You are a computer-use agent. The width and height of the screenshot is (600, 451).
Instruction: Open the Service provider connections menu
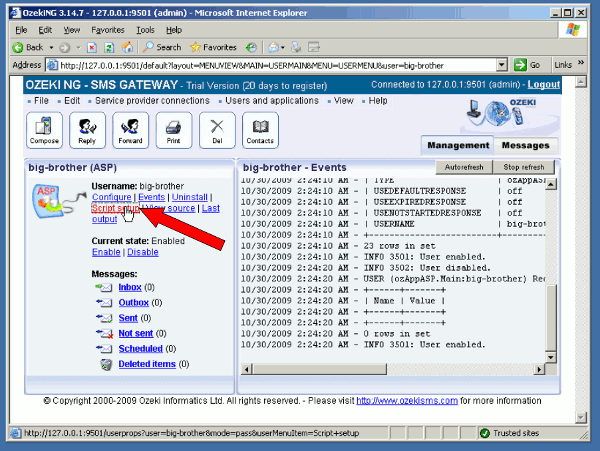click(152, 101)
